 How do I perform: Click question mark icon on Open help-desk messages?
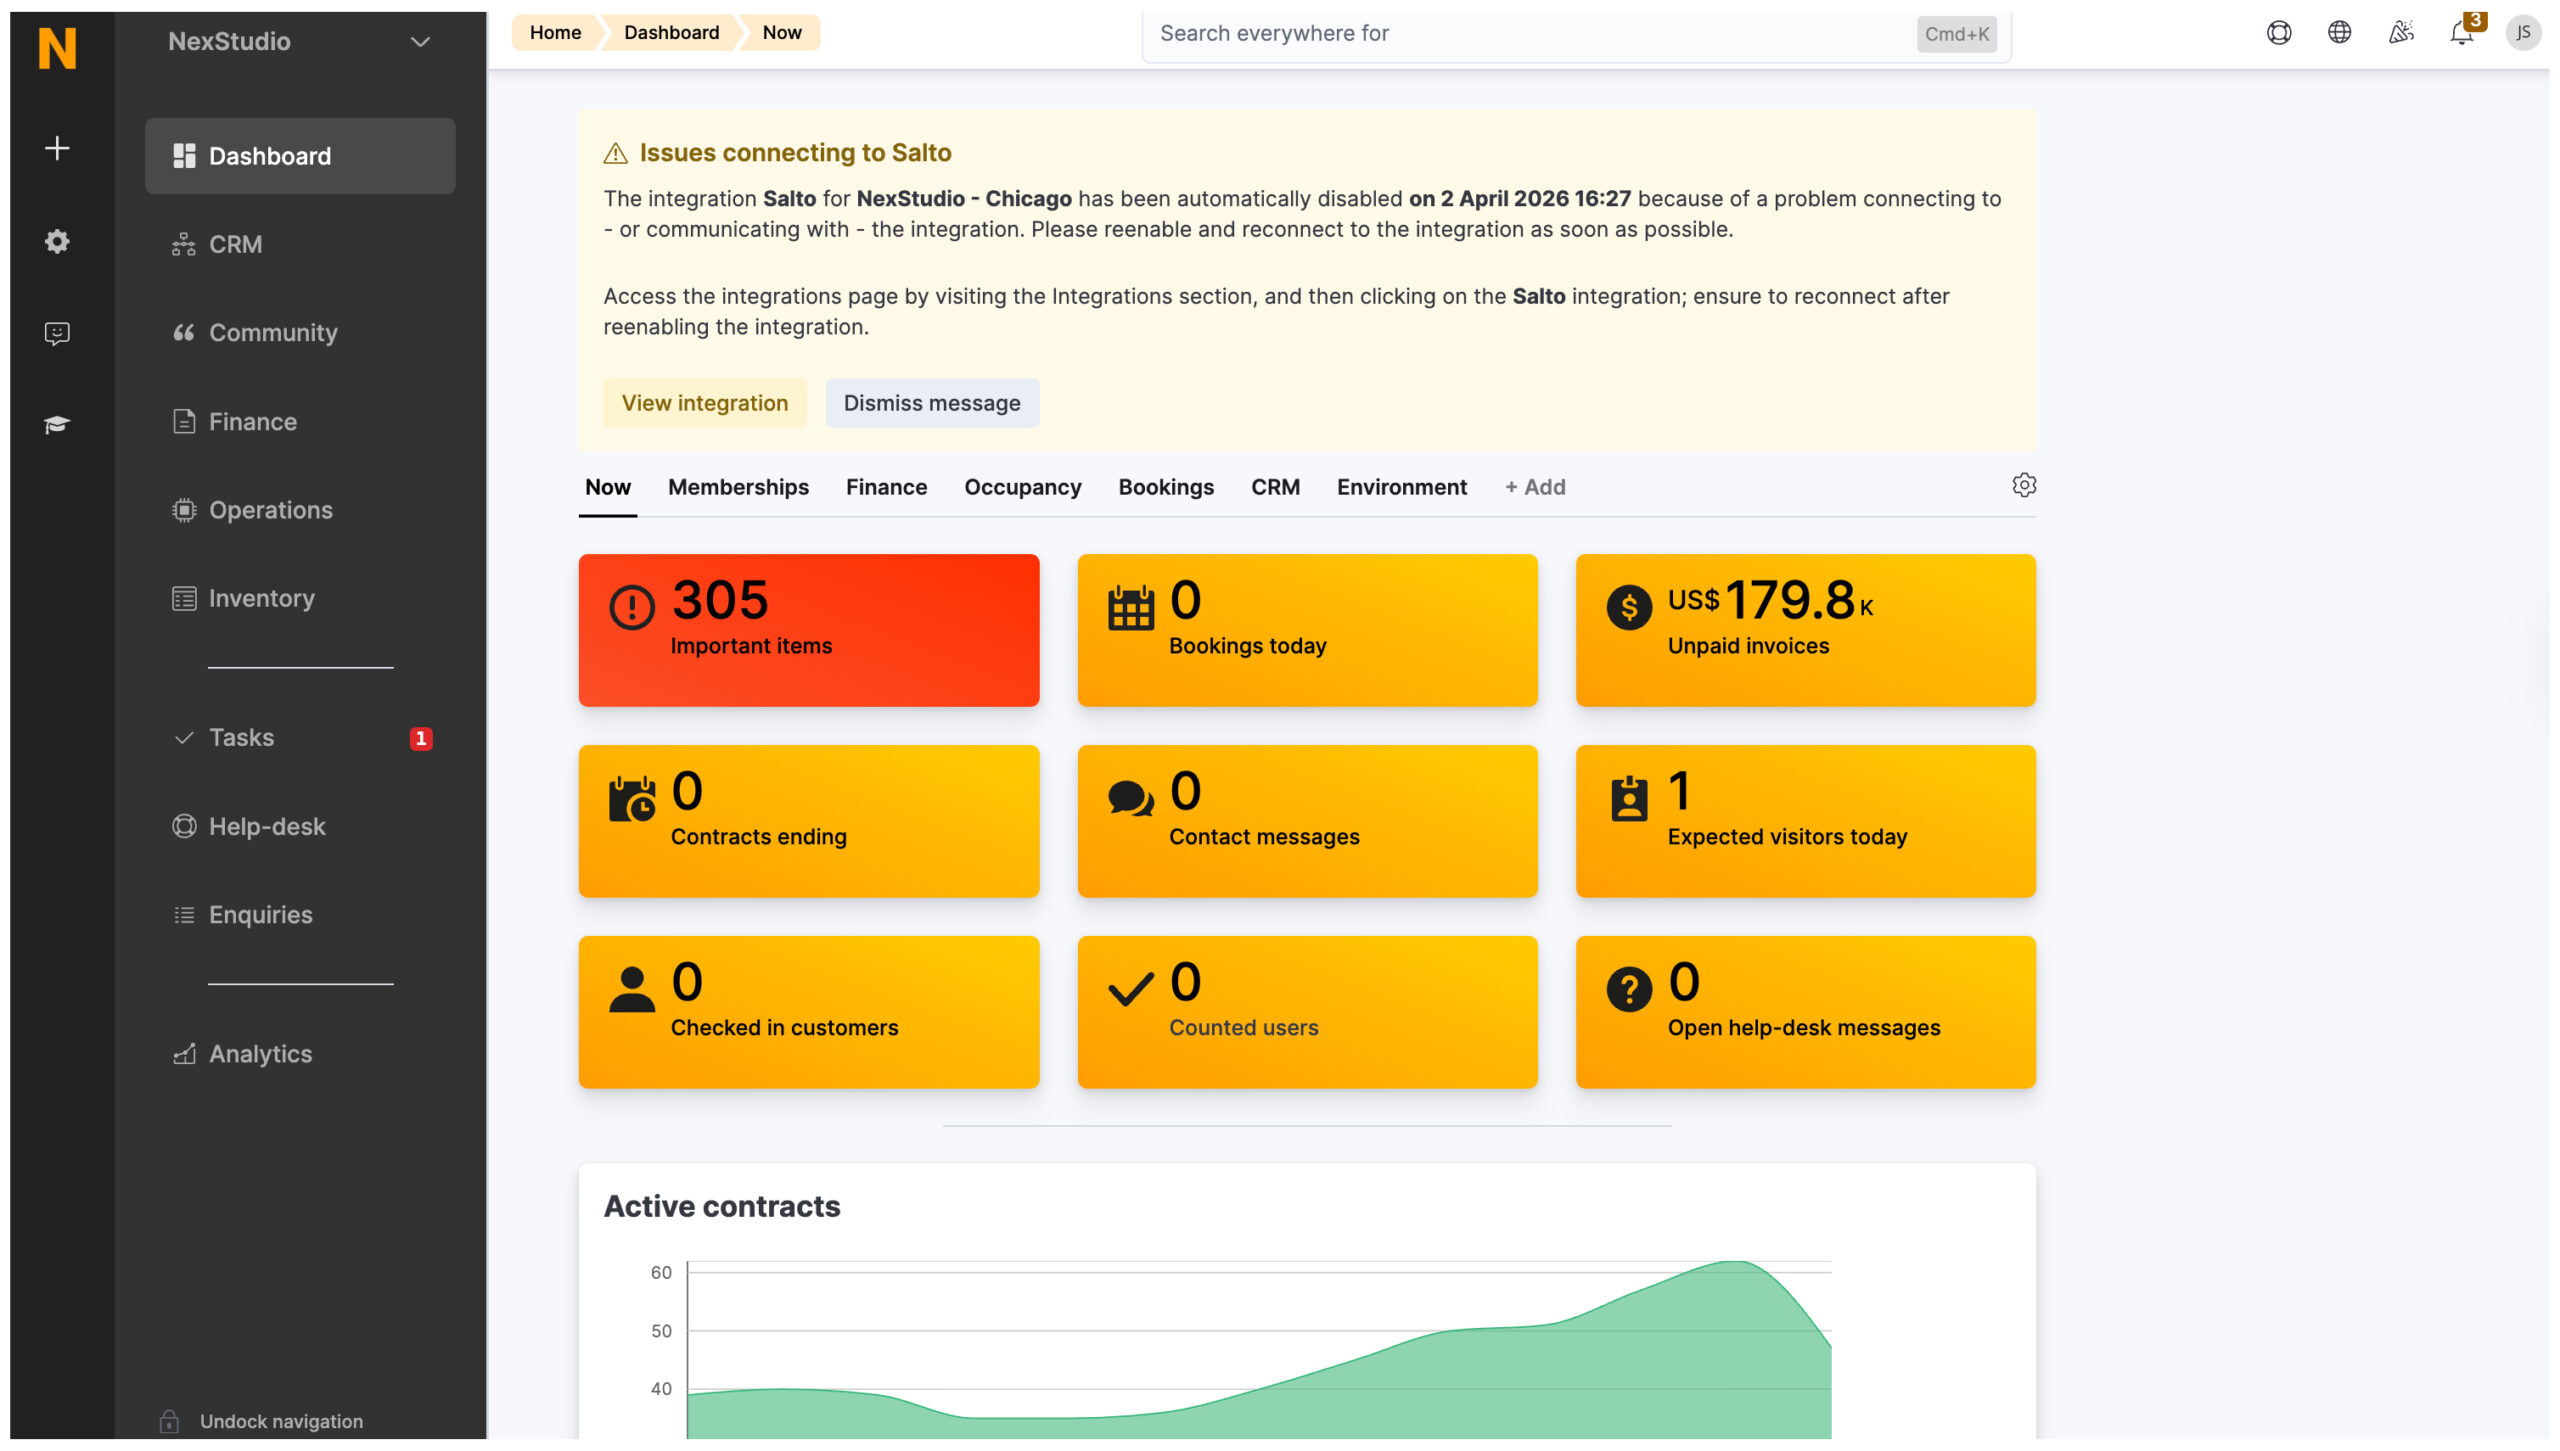coord(1629,990)
